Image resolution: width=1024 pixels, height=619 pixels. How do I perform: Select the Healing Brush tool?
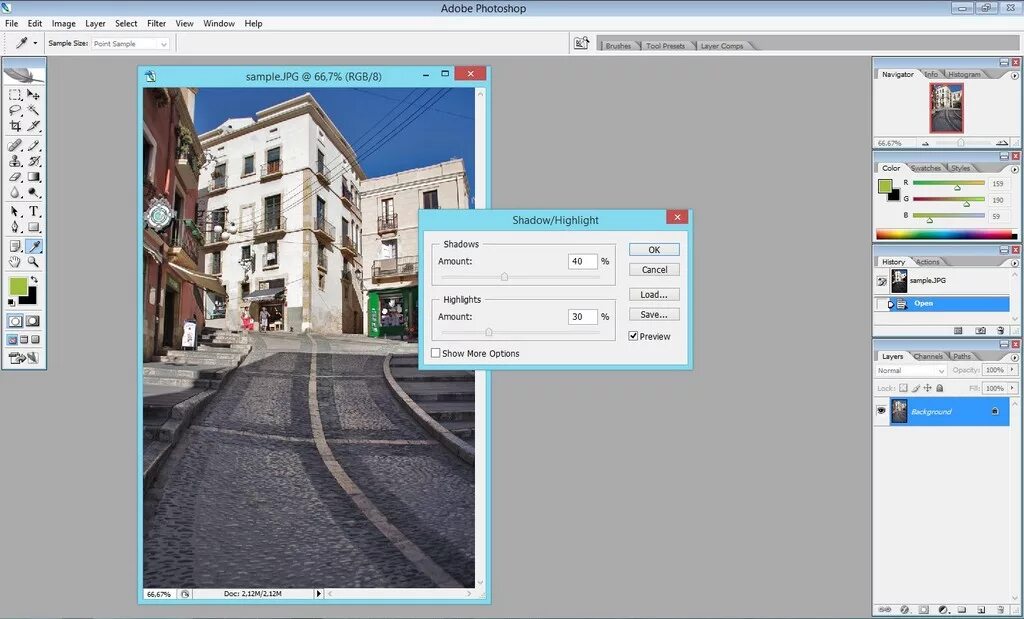[15, 145]
